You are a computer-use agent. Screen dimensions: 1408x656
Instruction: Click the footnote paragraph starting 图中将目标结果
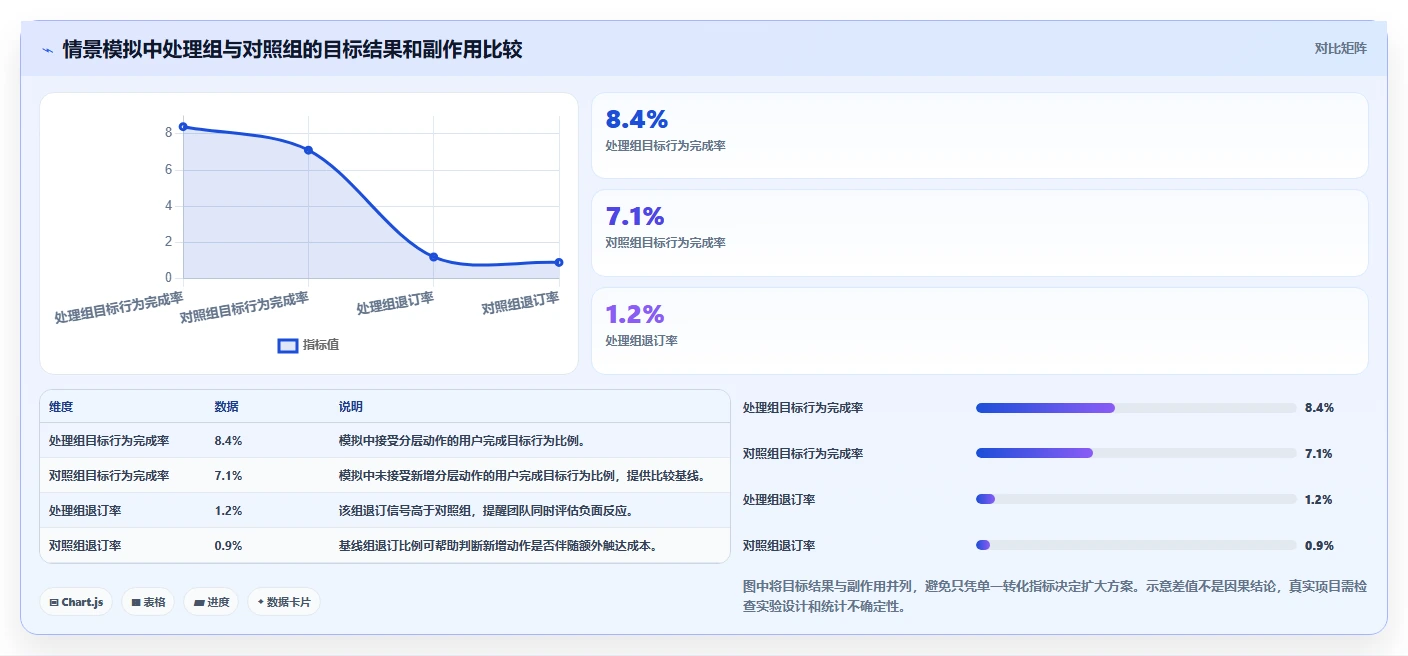click(x=1055, y=596)
